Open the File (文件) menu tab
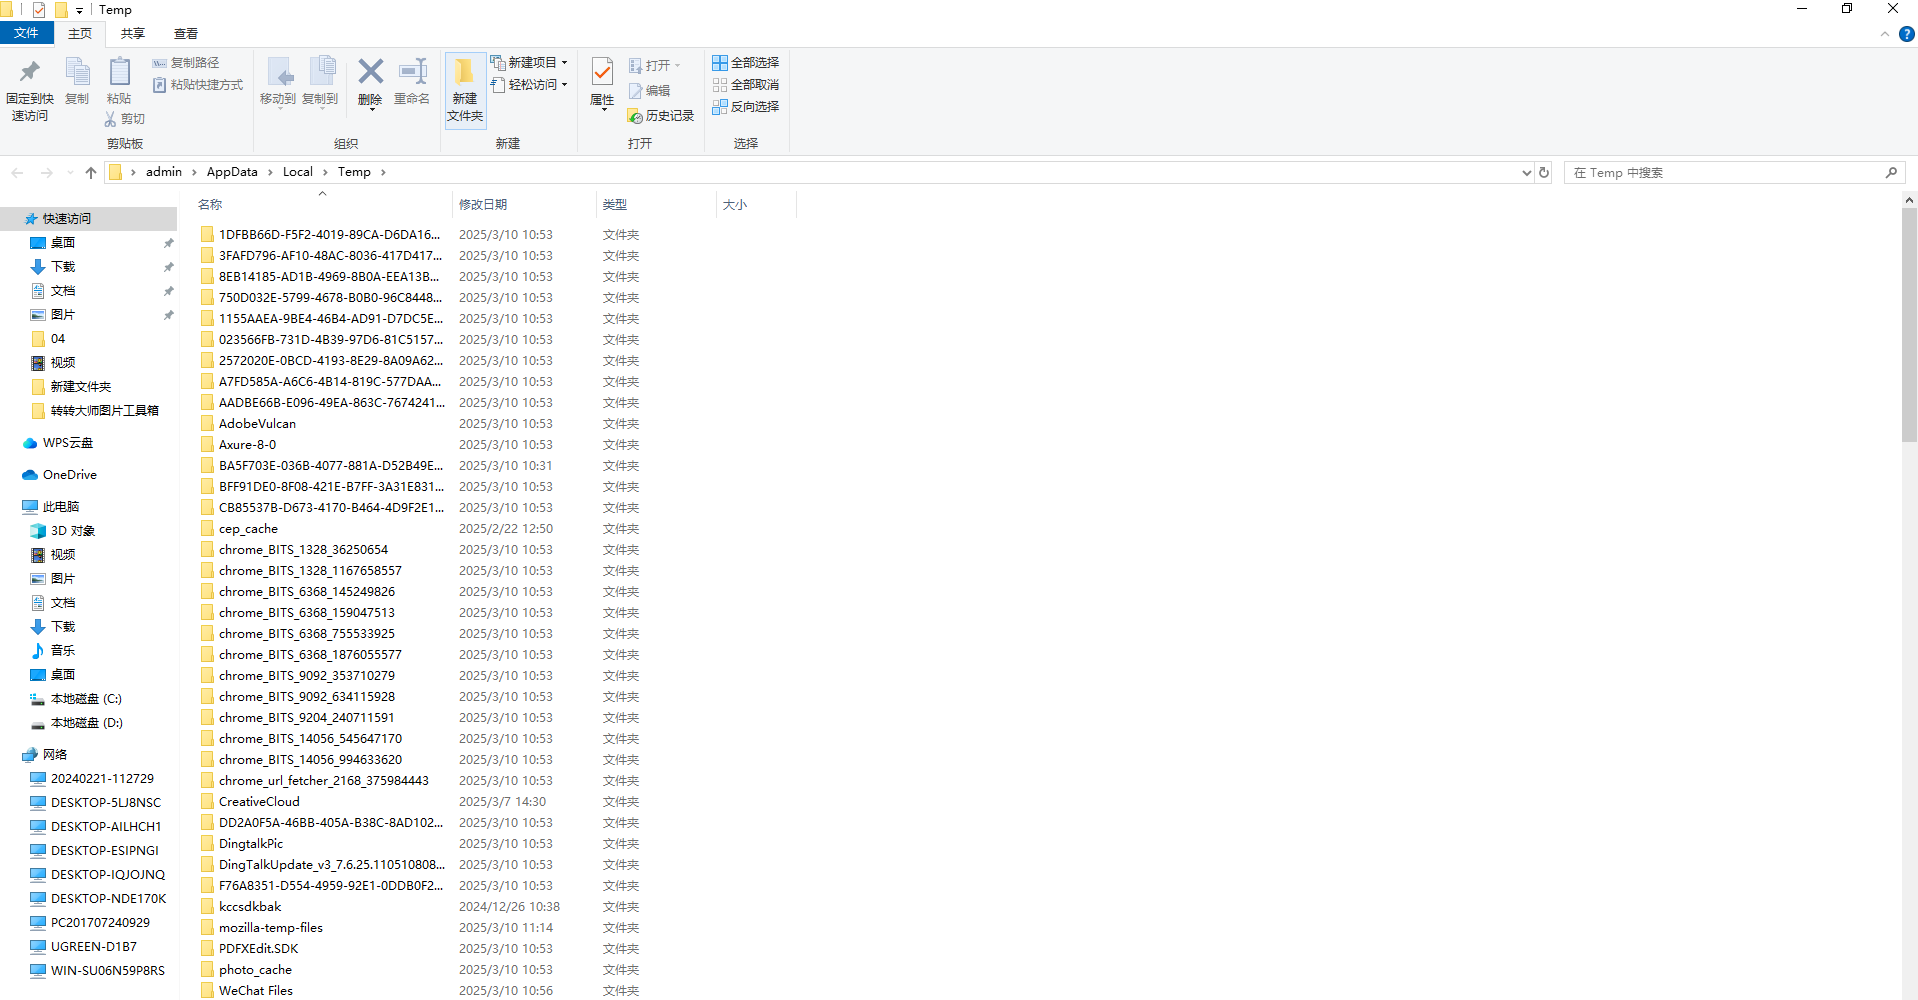Viewport: 1918px width, 1000px height. click(26, 34)
